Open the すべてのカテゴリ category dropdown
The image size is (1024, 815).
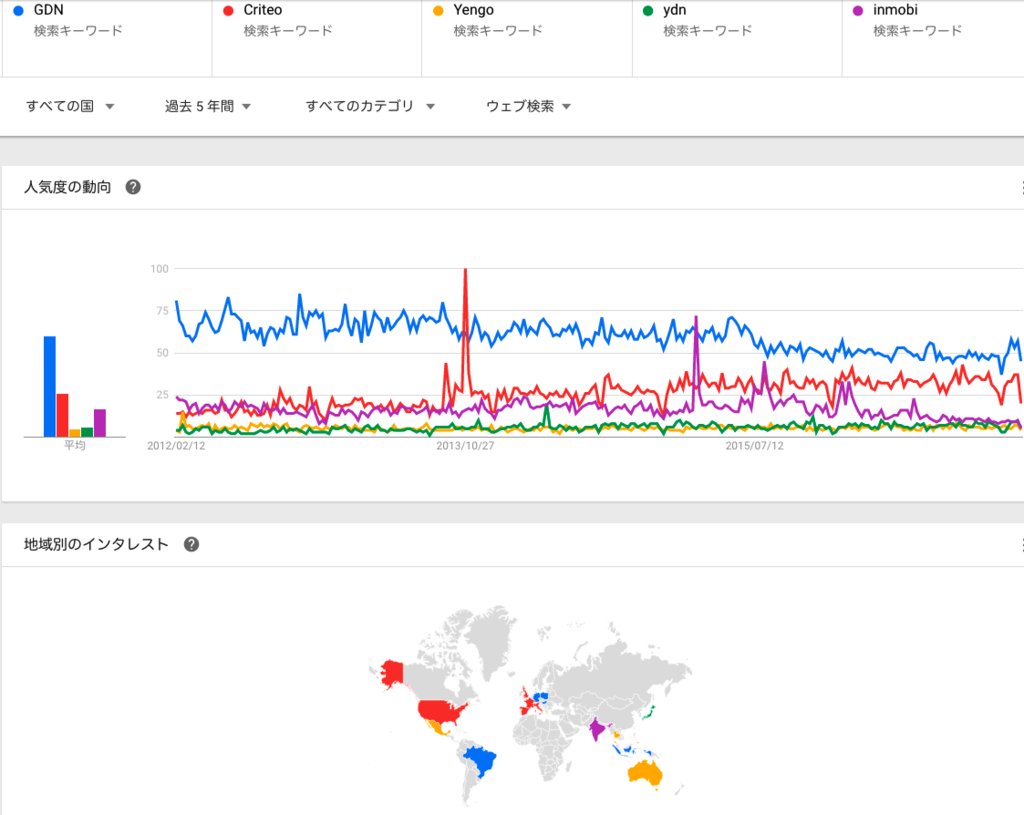point(370,106)
